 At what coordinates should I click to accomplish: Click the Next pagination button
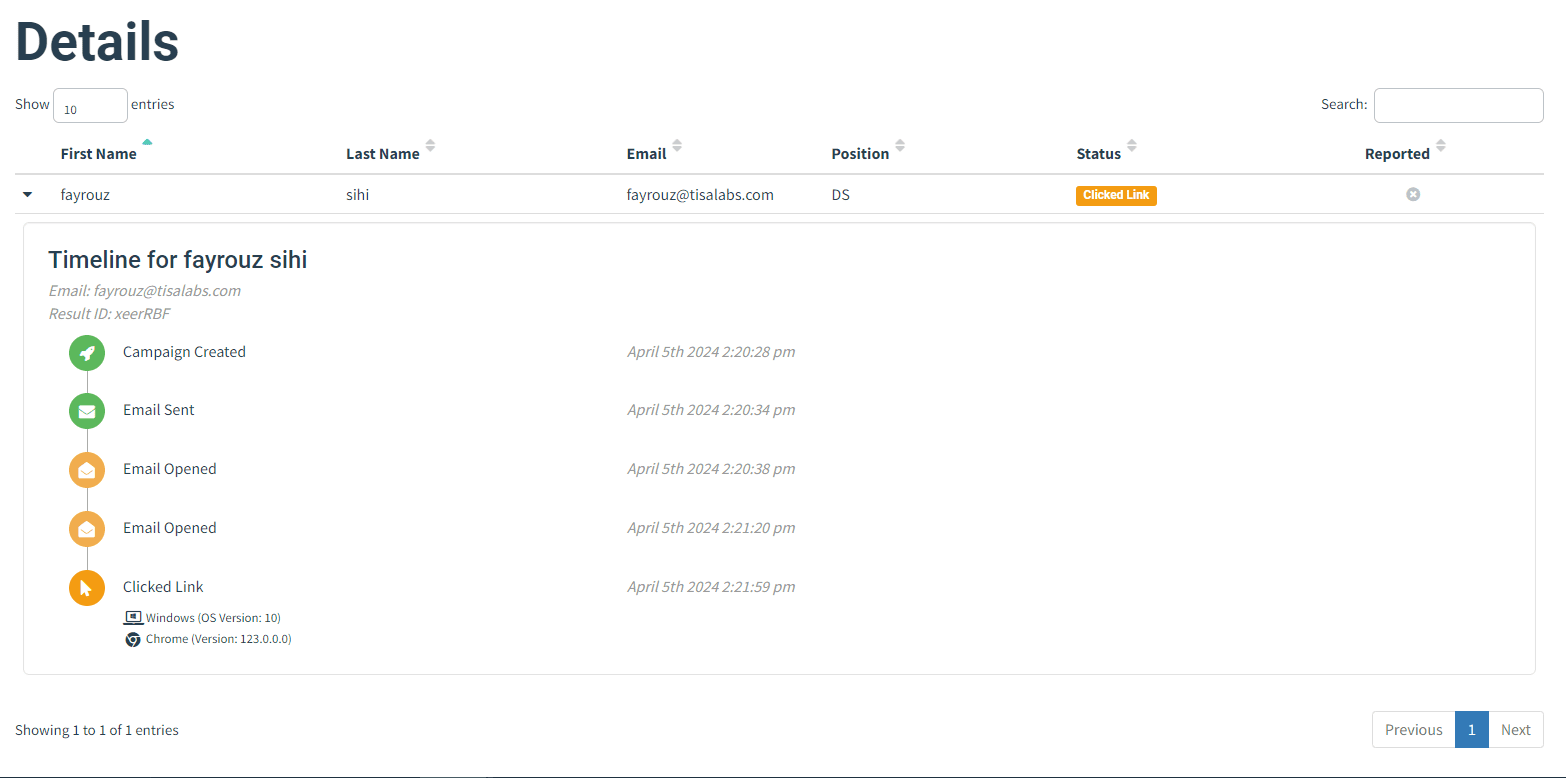pos(1516,729)
